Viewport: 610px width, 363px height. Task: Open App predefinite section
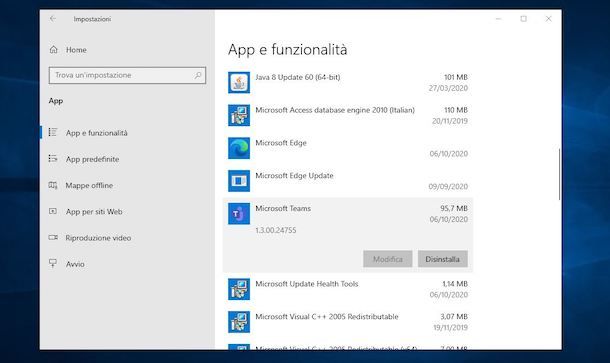[x=92, y=159]
